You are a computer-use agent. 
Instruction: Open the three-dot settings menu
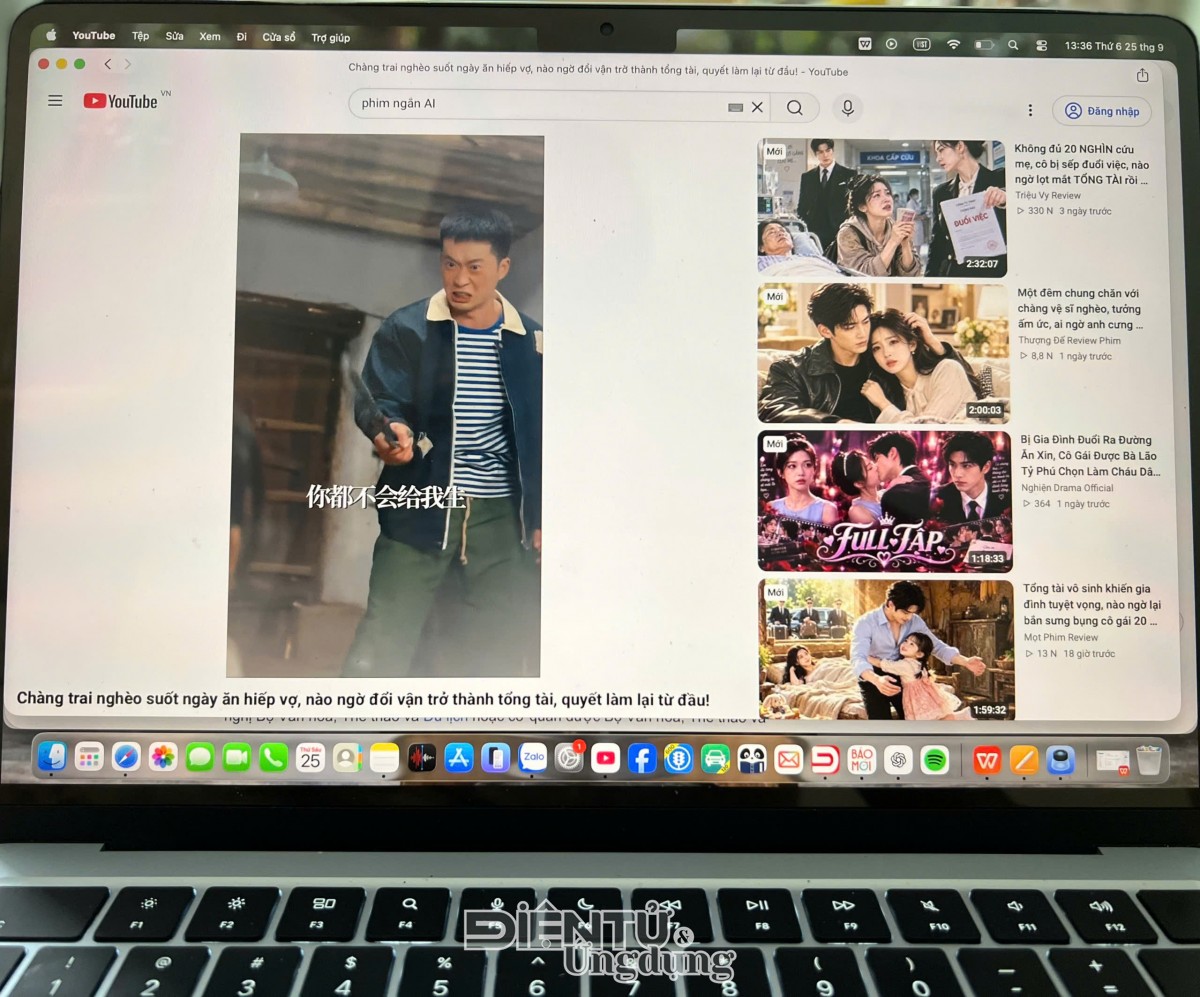coord(1030,110)
